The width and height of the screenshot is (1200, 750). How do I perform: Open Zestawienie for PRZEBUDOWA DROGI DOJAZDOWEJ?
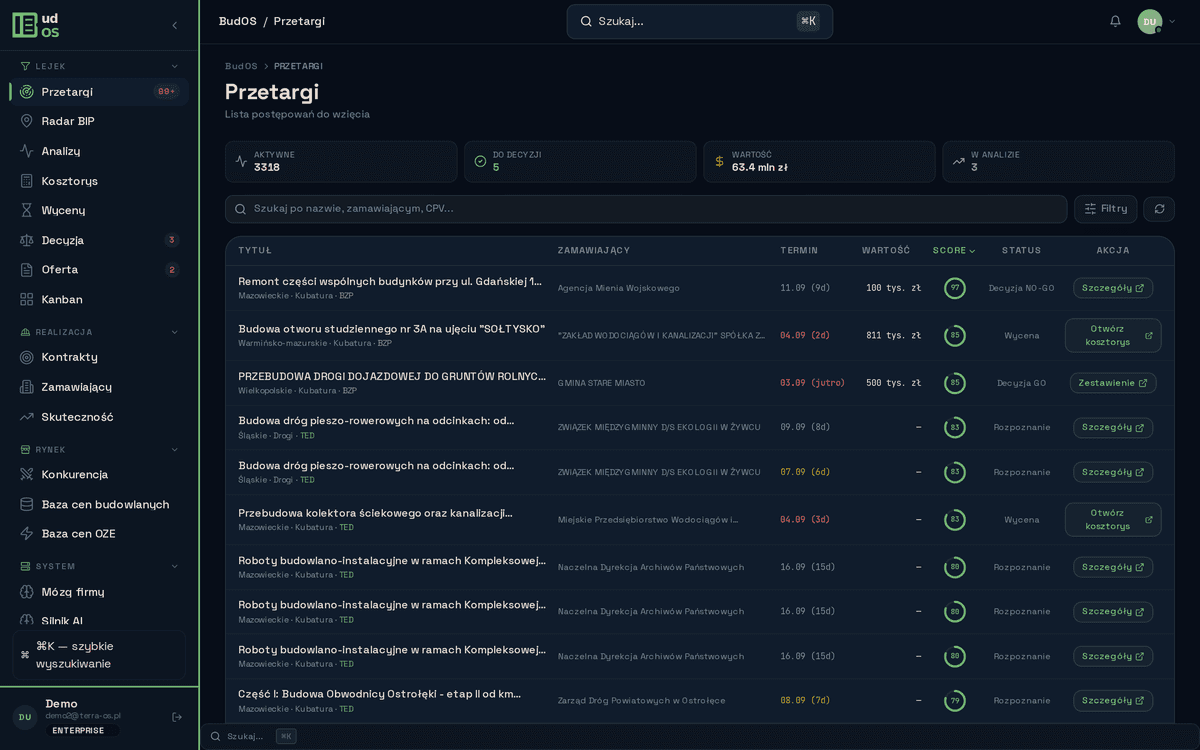[x=1113, y=383]
